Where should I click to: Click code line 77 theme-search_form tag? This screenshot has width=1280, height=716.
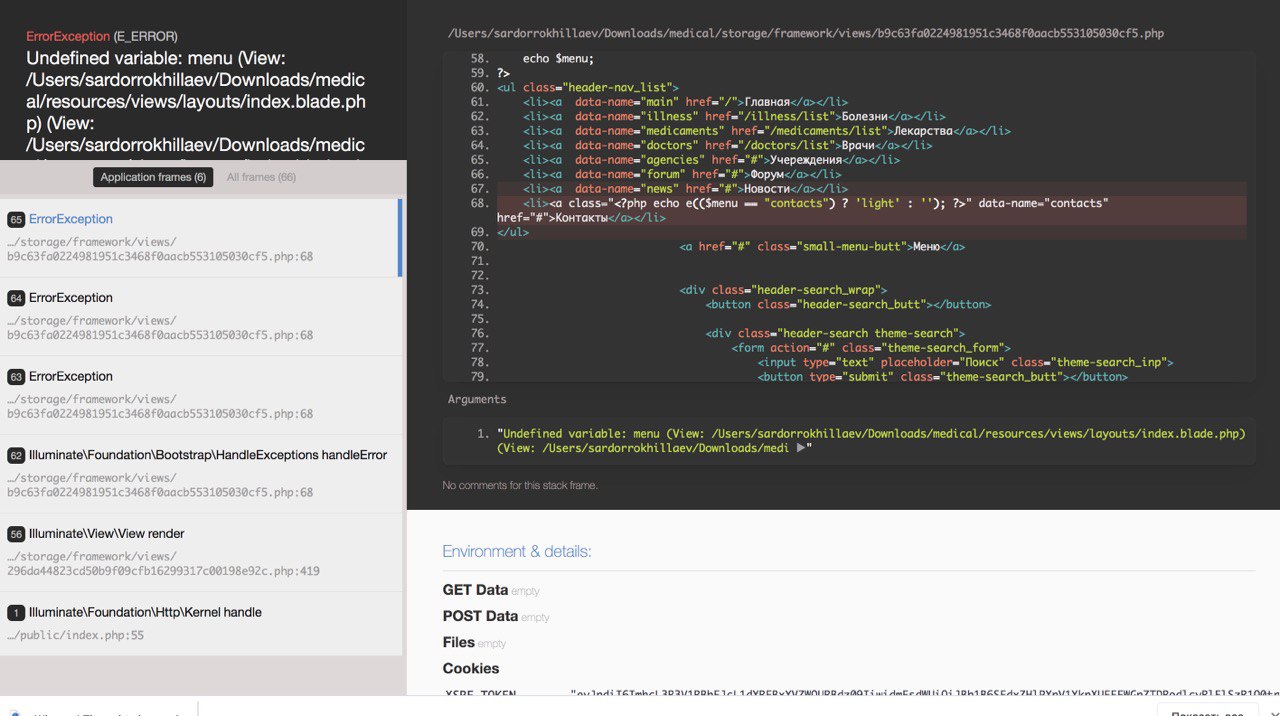(871, 348)
